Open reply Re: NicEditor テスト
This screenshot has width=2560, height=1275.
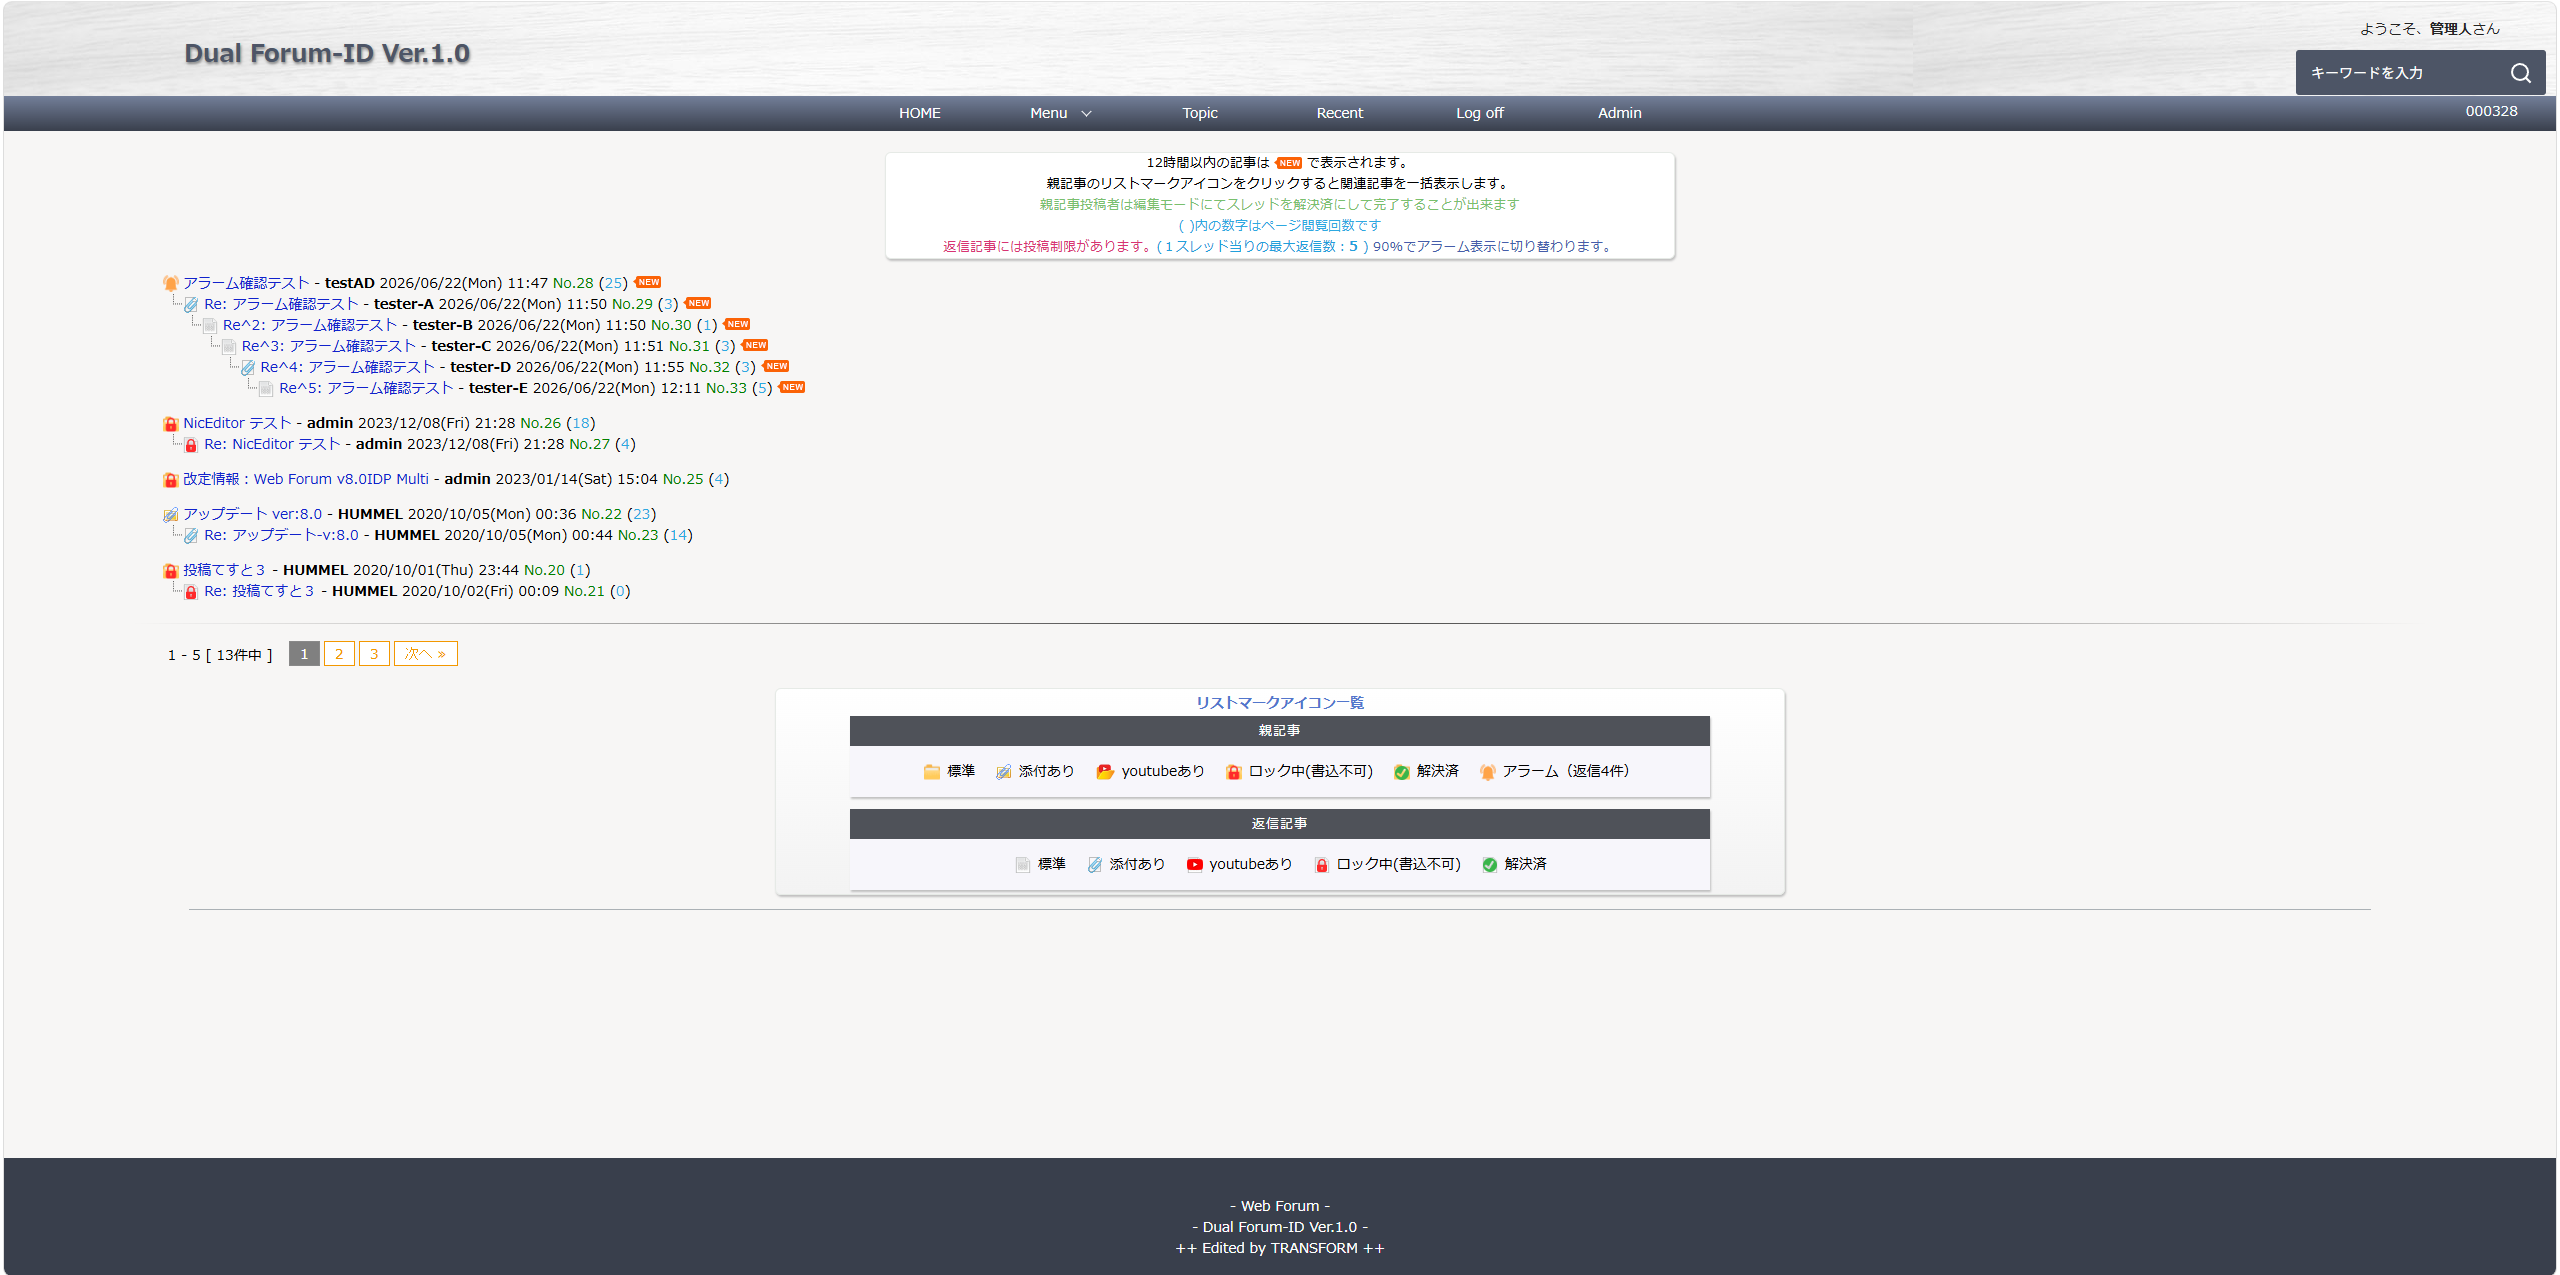point(272,444)
